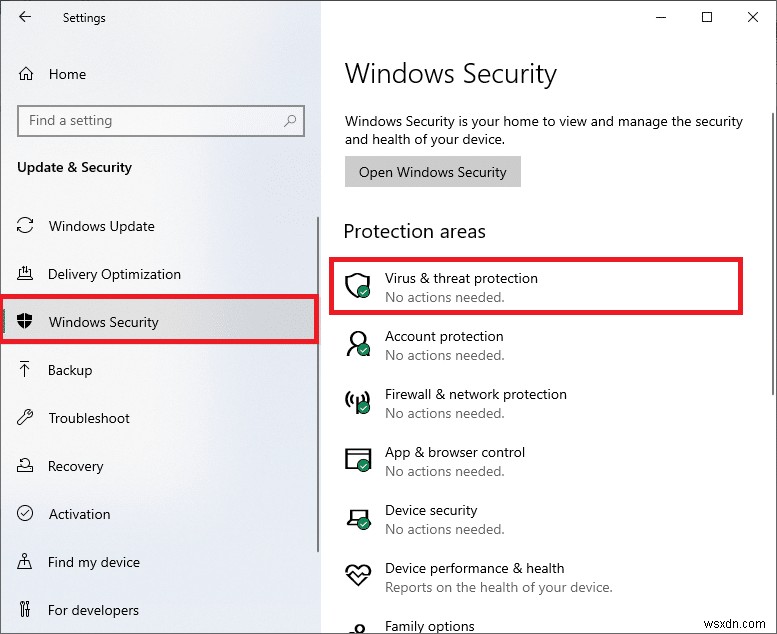Click the Back arrow in Settings header
Screen dimensions: 777x634
pos(25,17)
